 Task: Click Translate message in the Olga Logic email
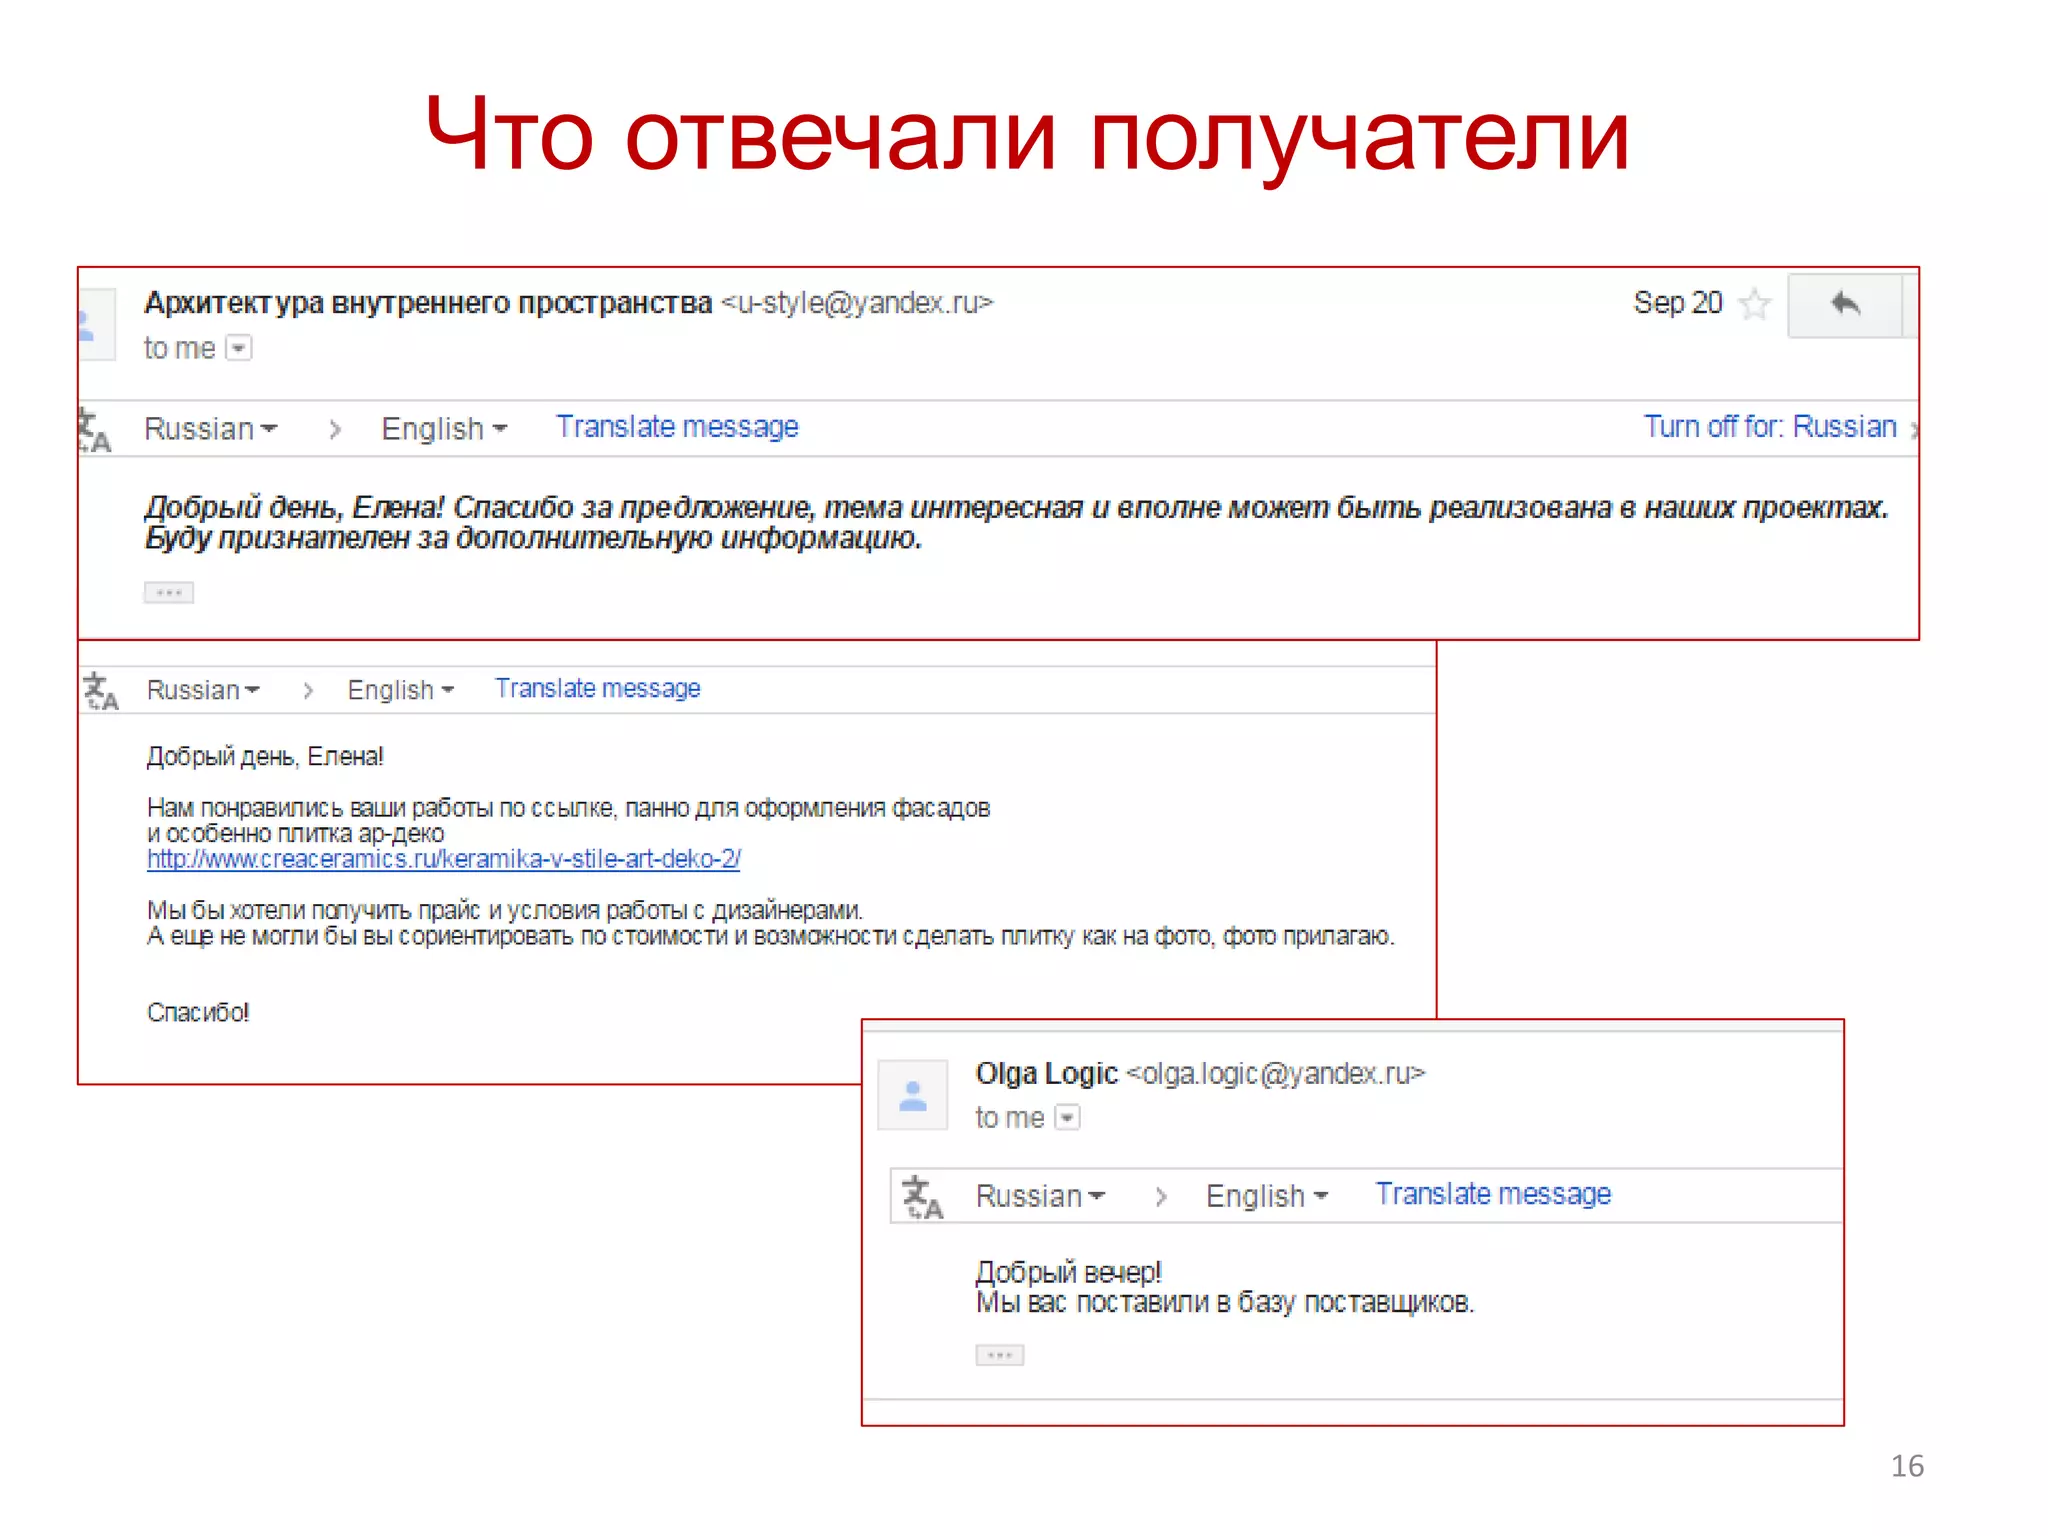(1493, 1194)
